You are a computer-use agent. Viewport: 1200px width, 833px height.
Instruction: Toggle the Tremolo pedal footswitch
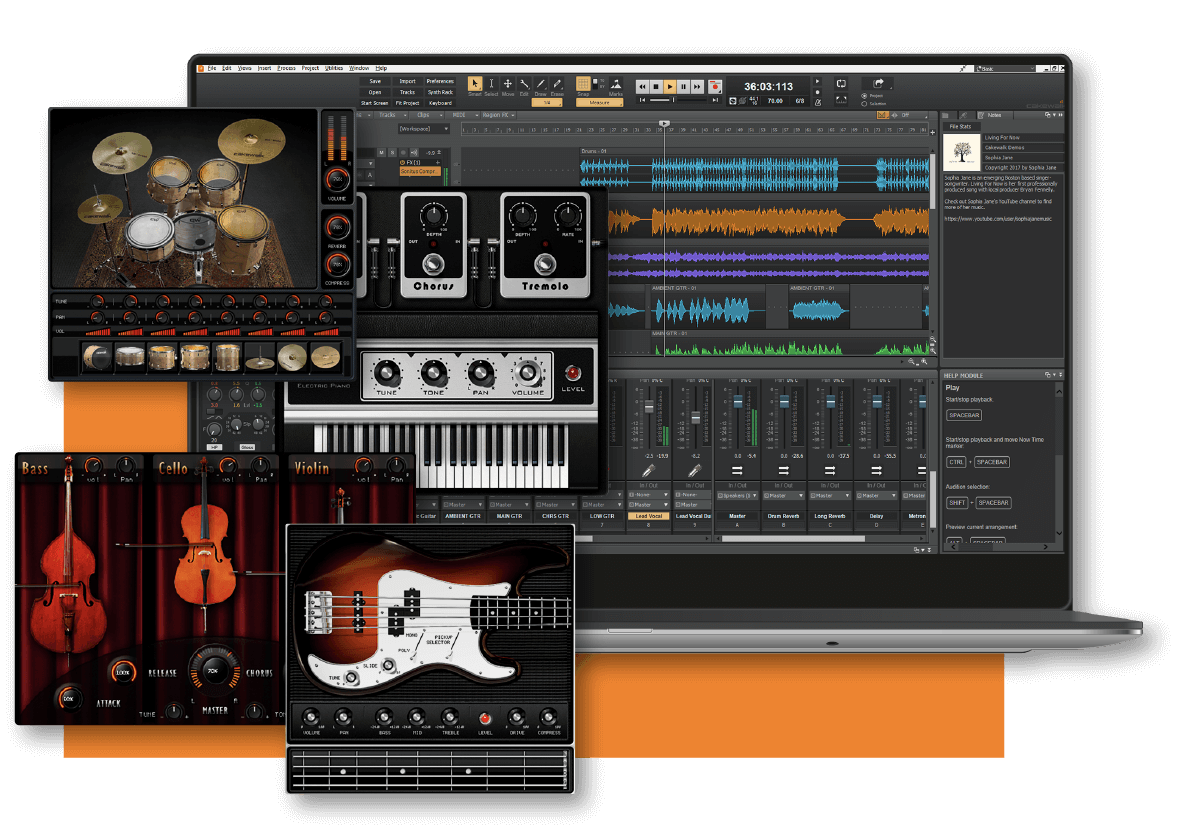pyautogui.click(x=545, y=264)
